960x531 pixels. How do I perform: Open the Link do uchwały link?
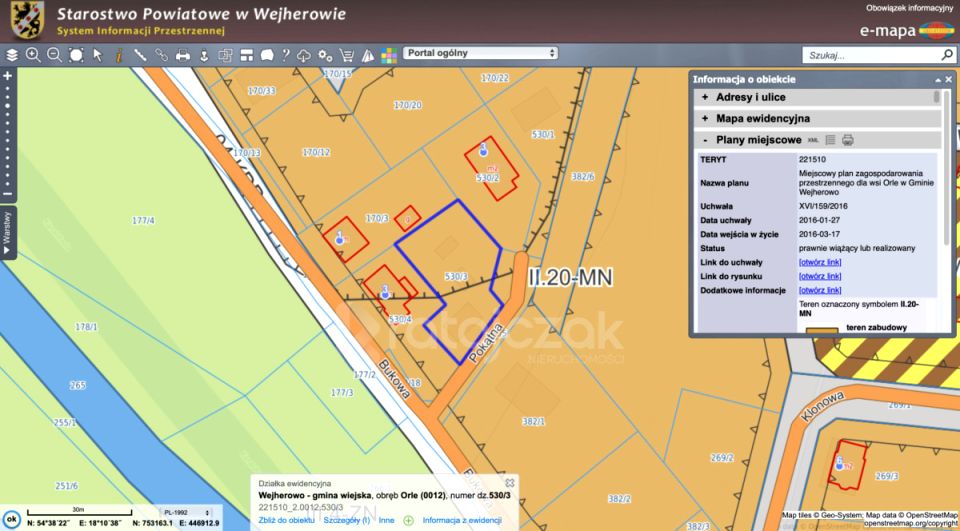[820, 262]
